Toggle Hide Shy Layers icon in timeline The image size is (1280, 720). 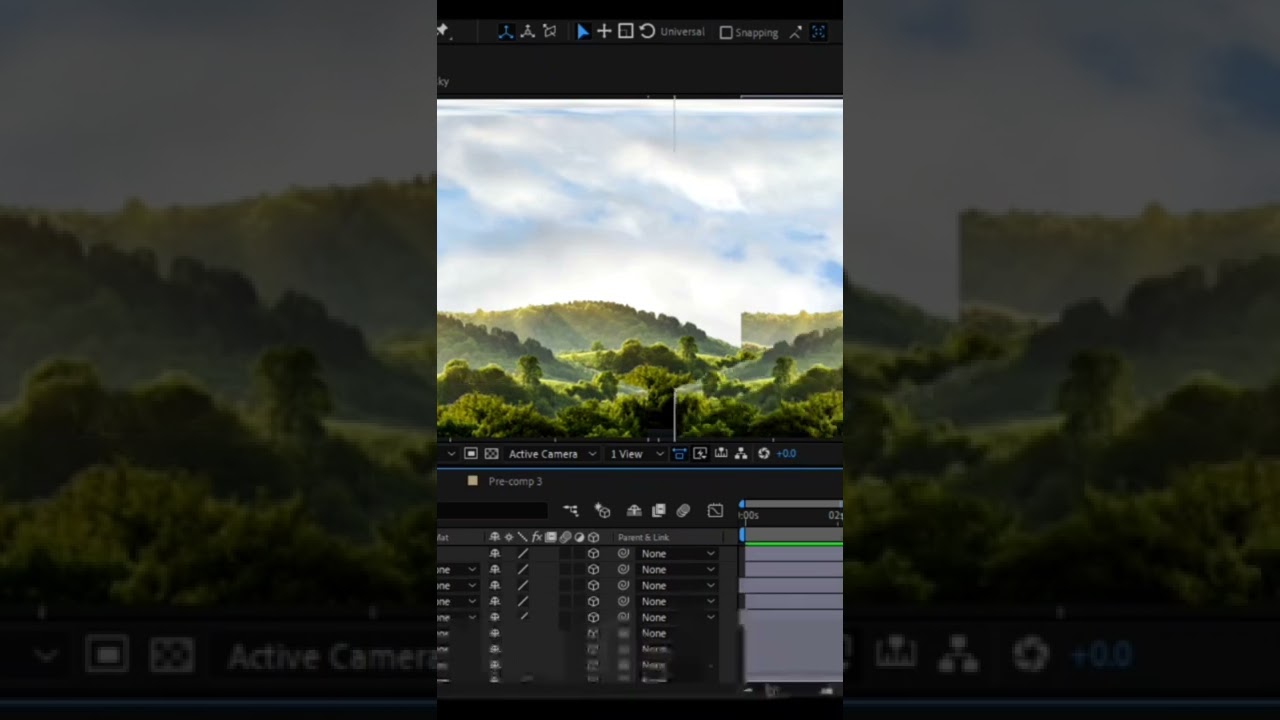(x=634, y=511)
